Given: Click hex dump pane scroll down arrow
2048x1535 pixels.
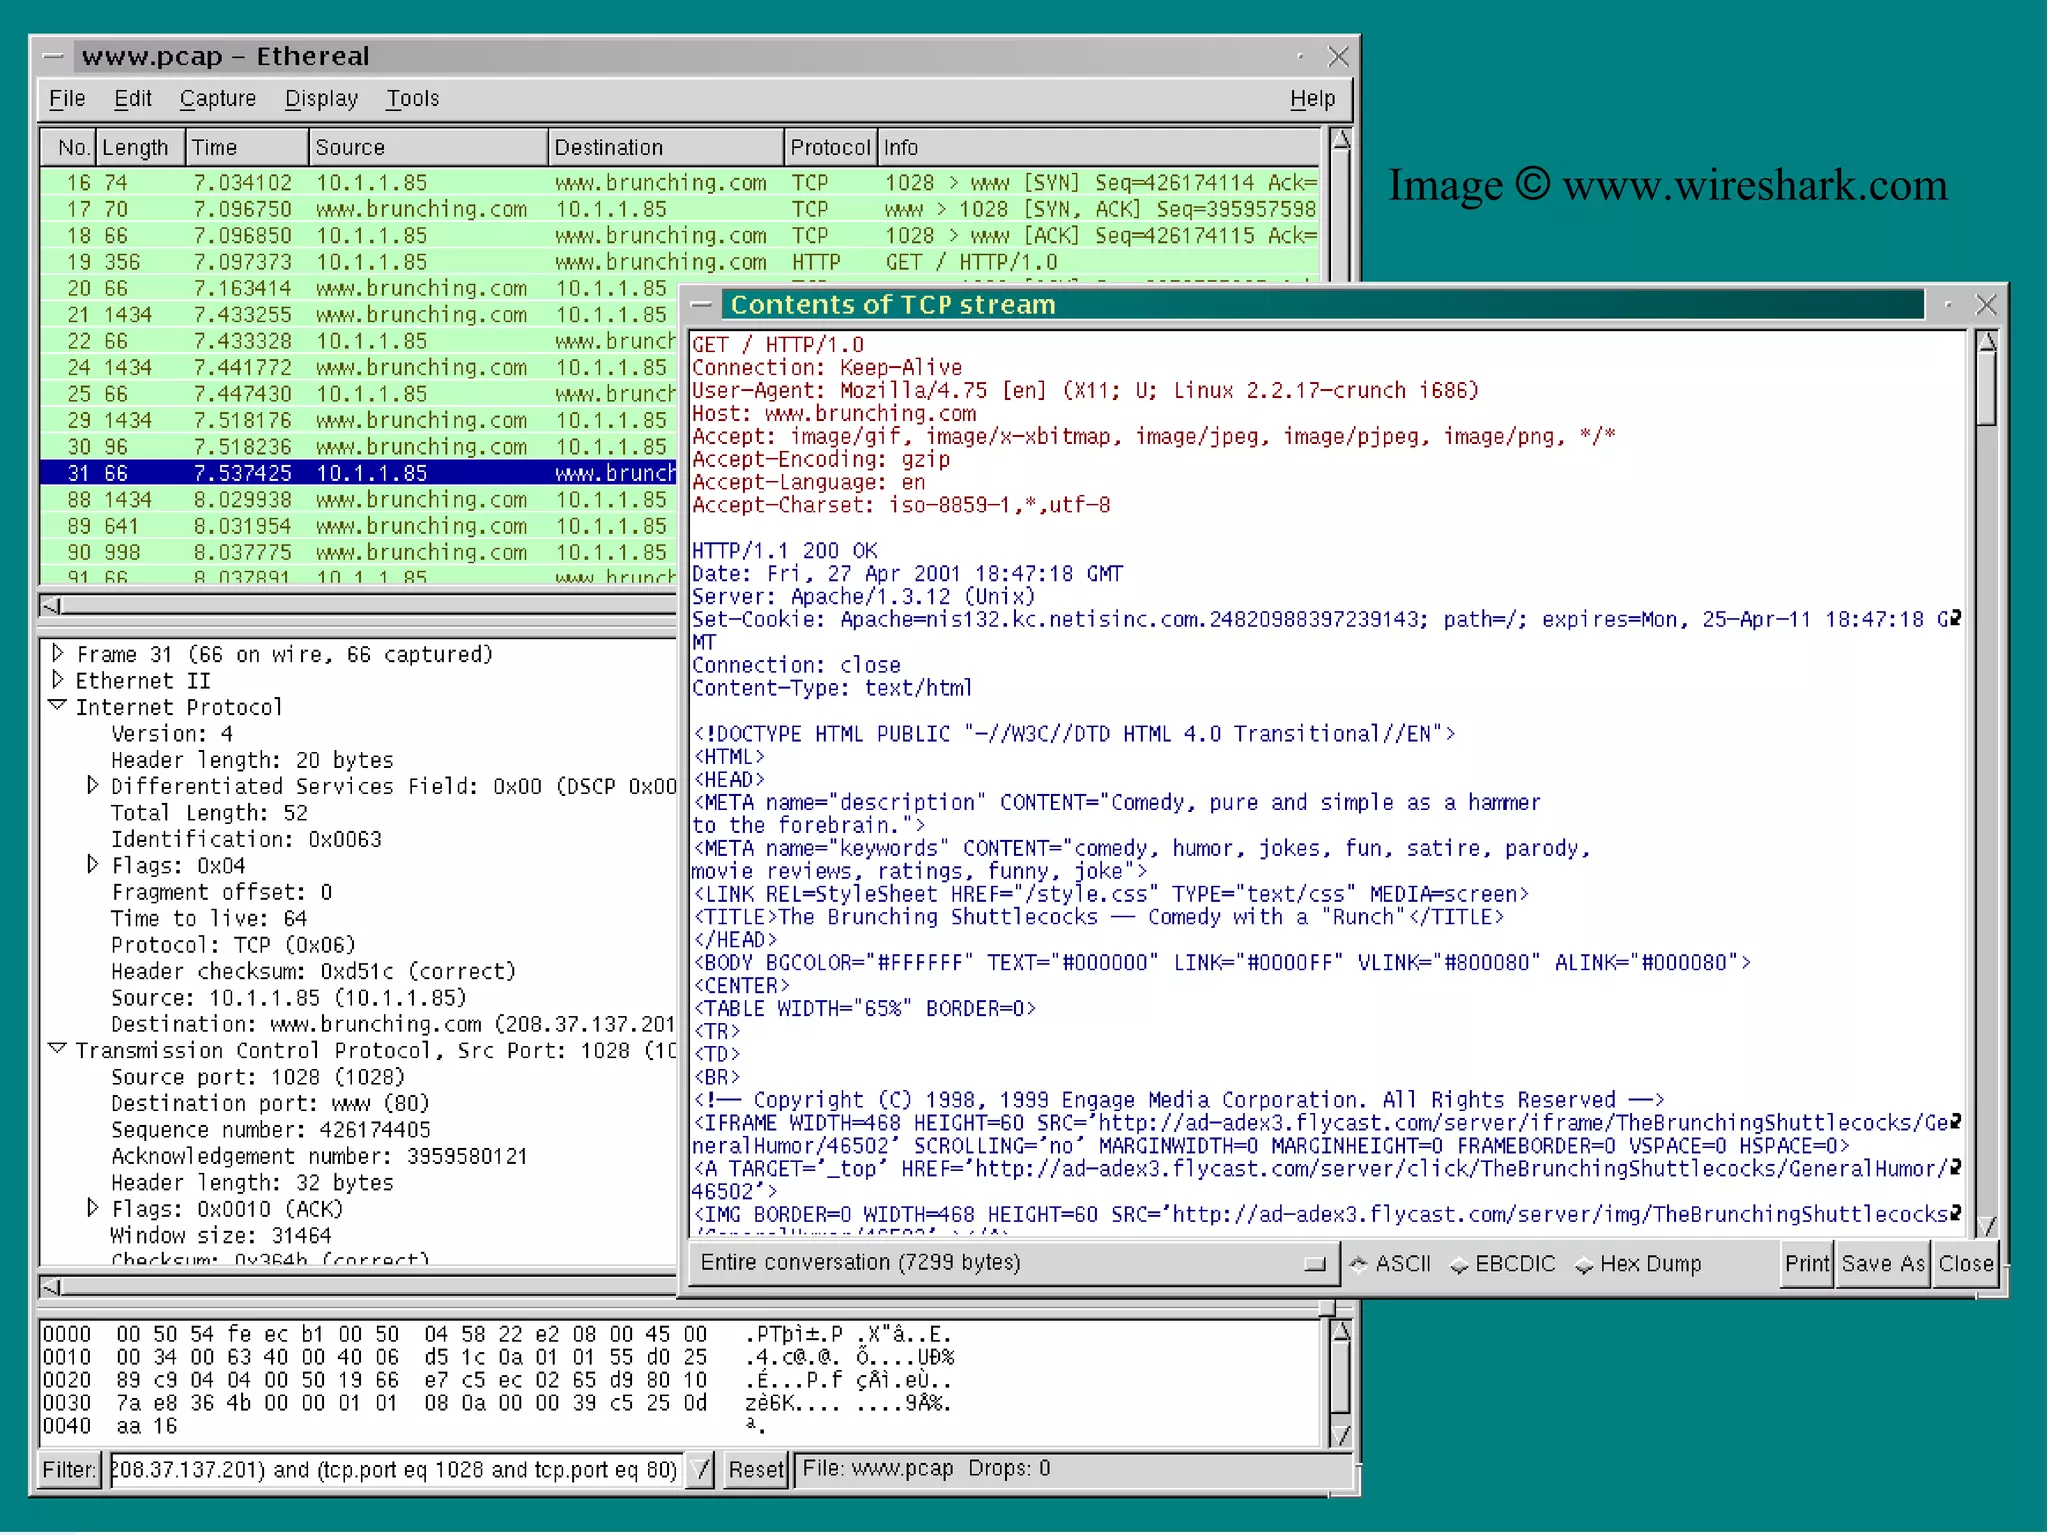Looking at the screenshot, I should point(1341,1434).
